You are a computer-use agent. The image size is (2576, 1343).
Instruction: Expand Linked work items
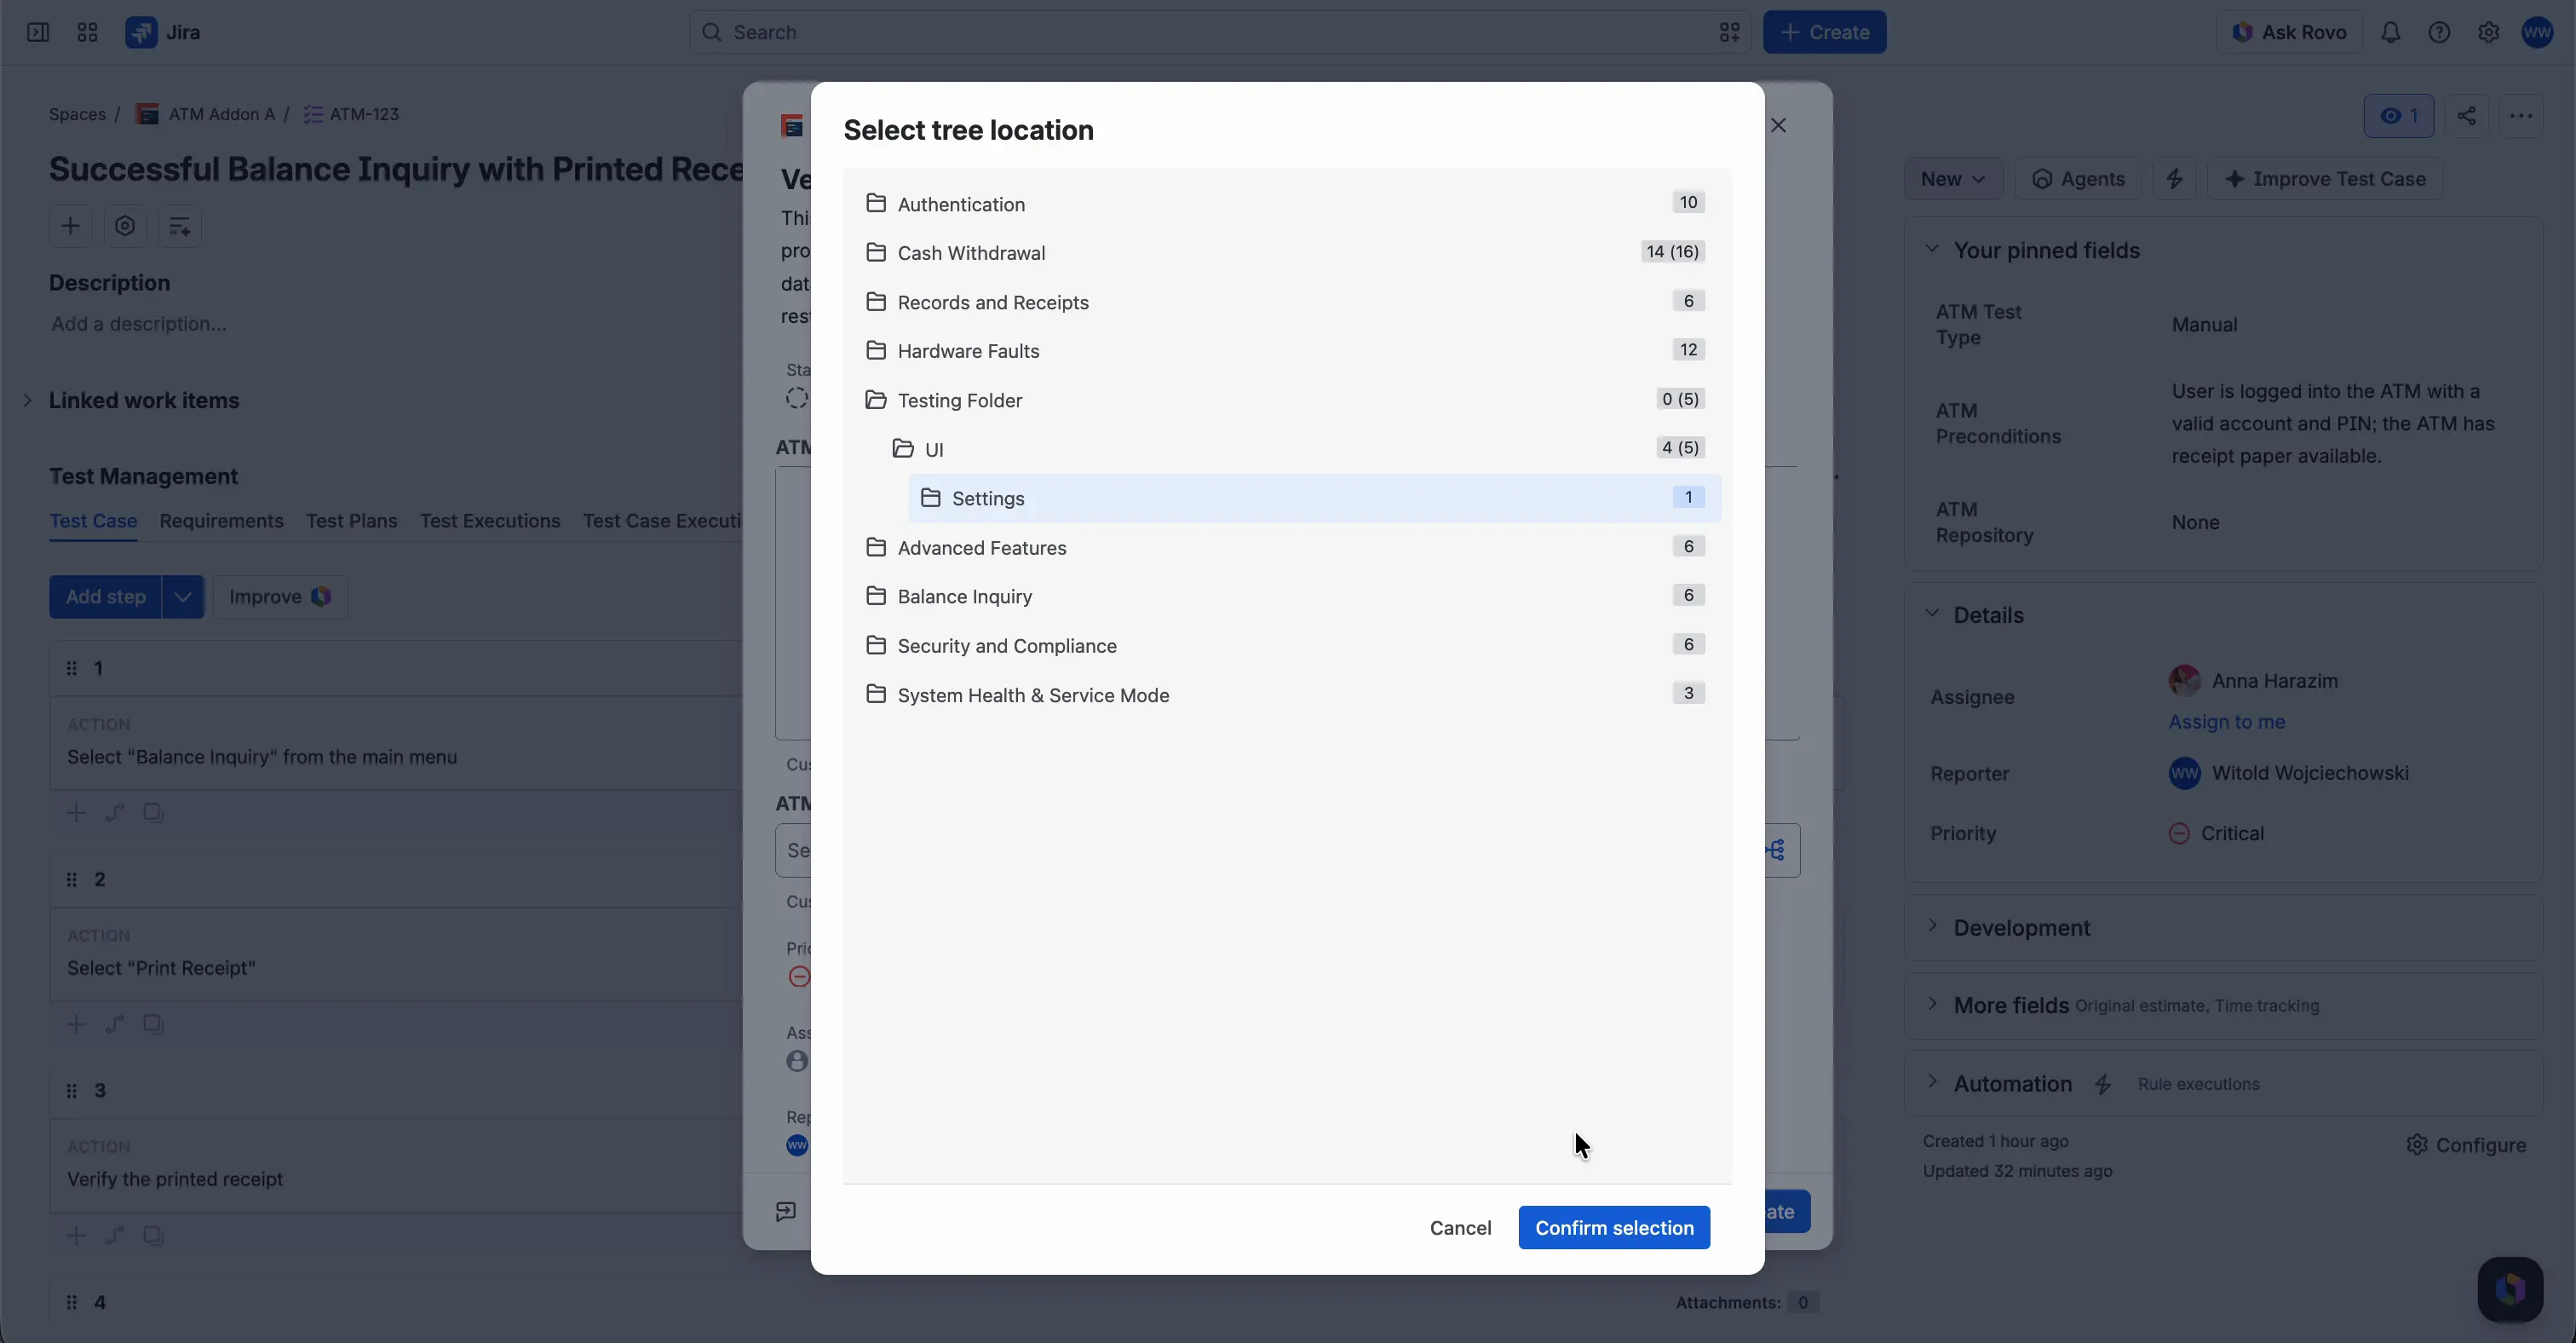pos(27,400)
